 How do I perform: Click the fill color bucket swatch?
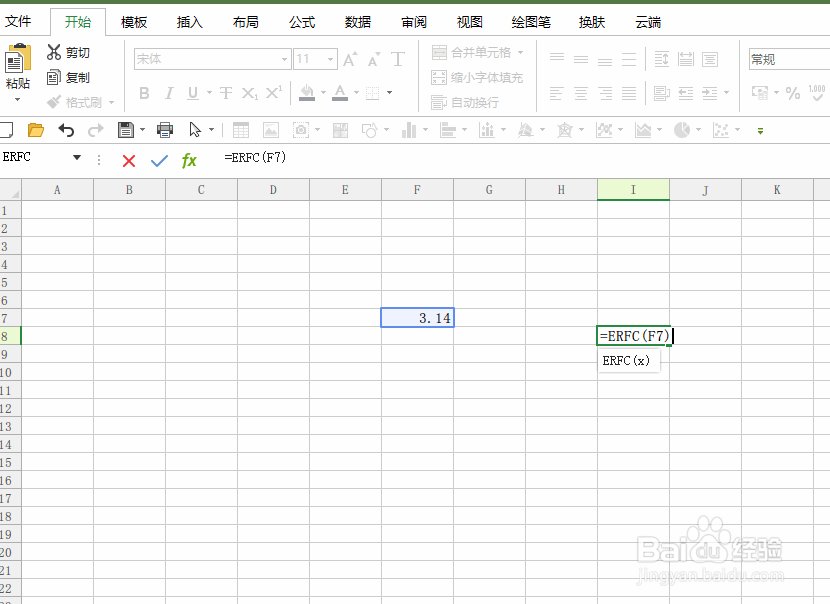coord(307,93)
